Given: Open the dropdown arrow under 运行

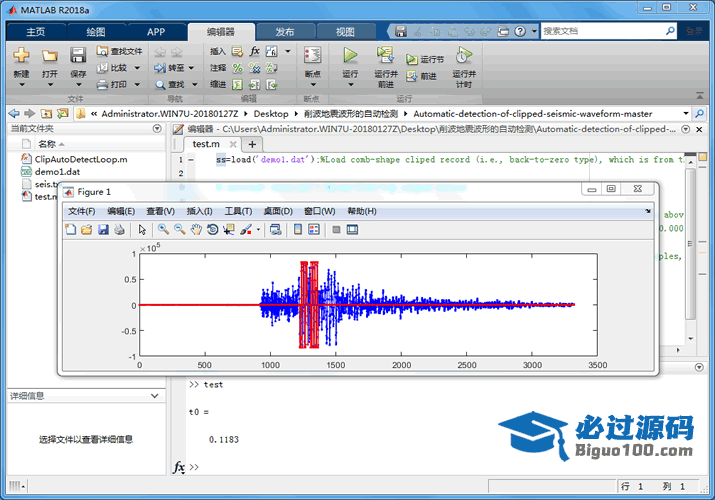Looking at the screenshot, I should [x=351, y=85].
